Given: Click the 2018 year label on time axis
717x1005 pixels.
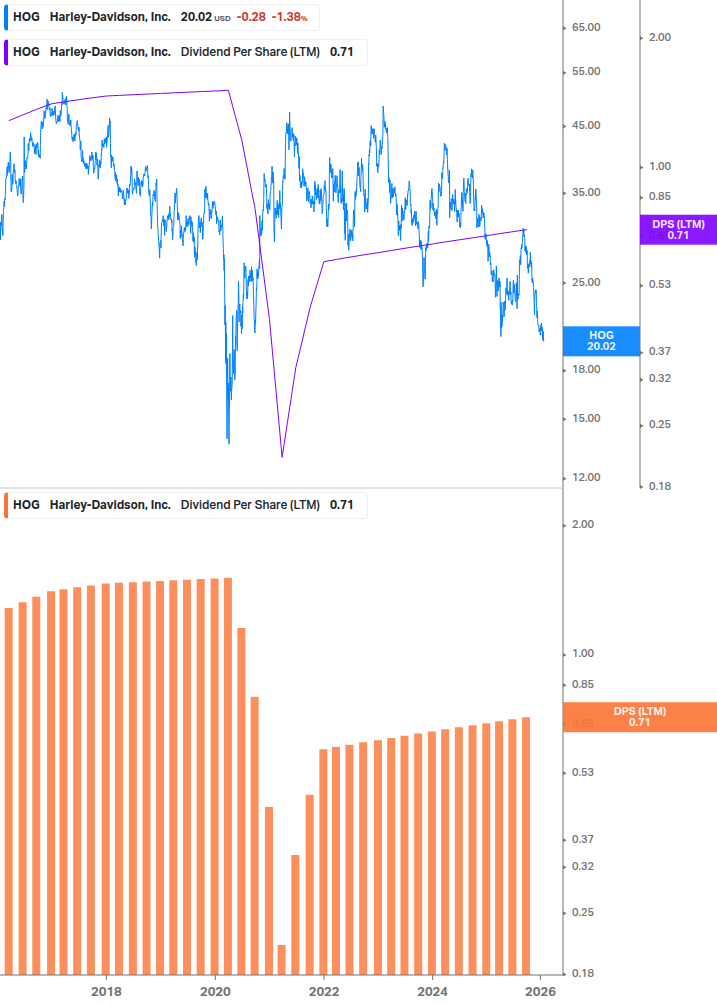Looking at the screenshot, I should coord(106,992).
